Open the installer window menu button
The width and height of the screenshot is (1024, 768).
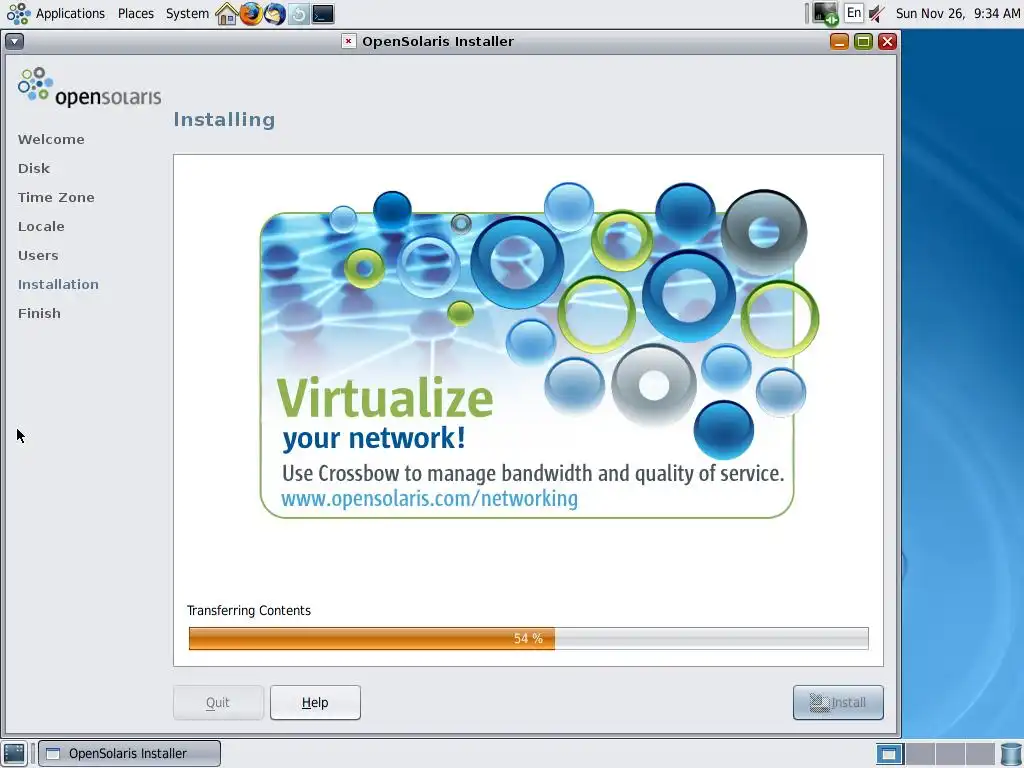pyautogui.click(x=14, y=41)
